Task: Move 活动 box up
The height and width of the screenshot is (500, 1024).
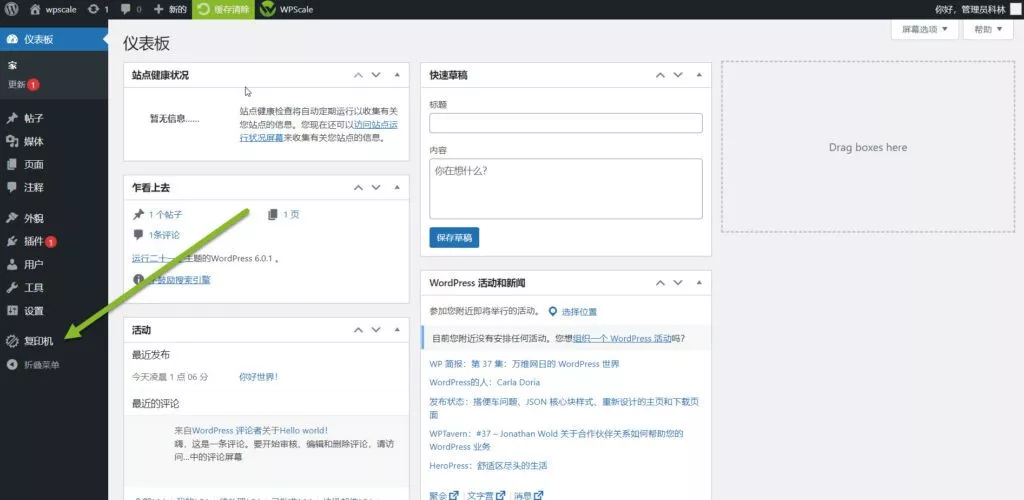Action: pos(358,330)
